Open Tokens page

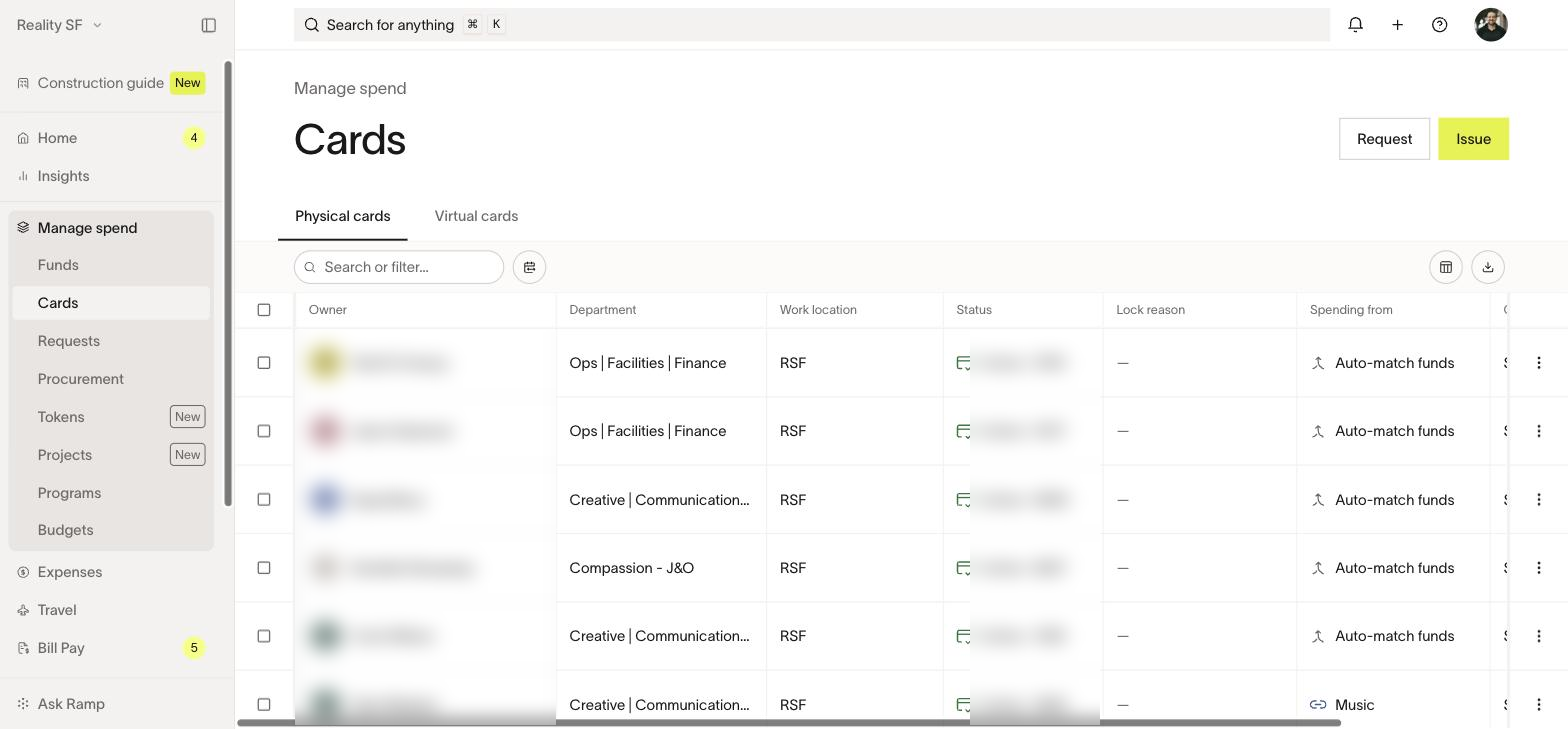(x=111, y=417)
